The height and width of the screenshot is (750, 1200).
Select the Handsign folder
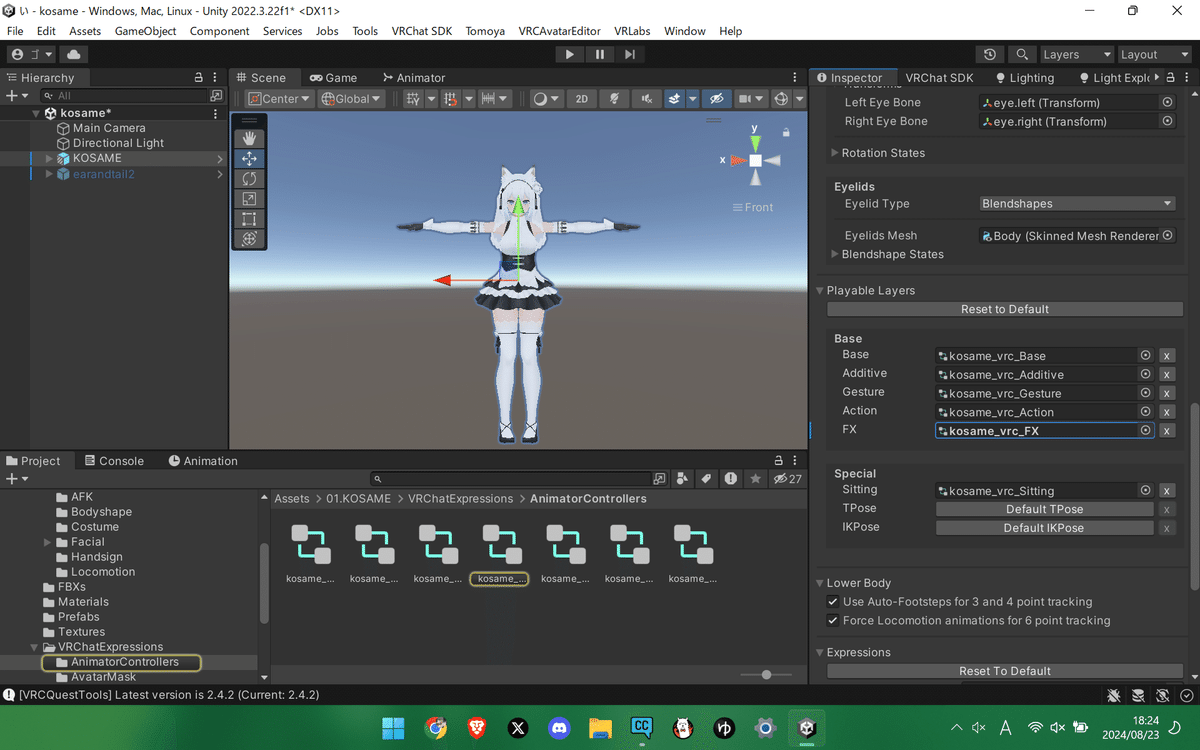[x=96, y=557]
